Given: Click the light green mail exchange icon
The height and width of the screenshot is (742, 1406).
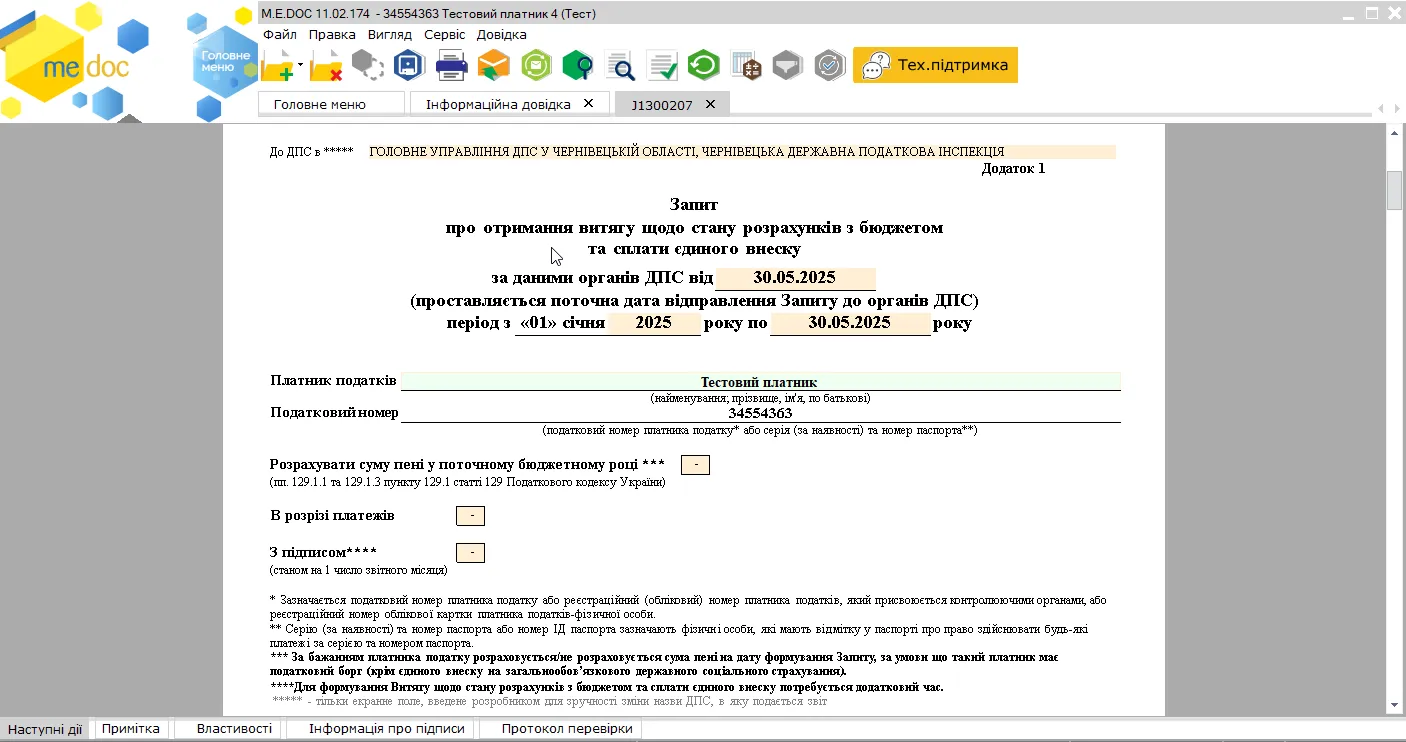Looking at the screenshot, I should coord(536,66).
